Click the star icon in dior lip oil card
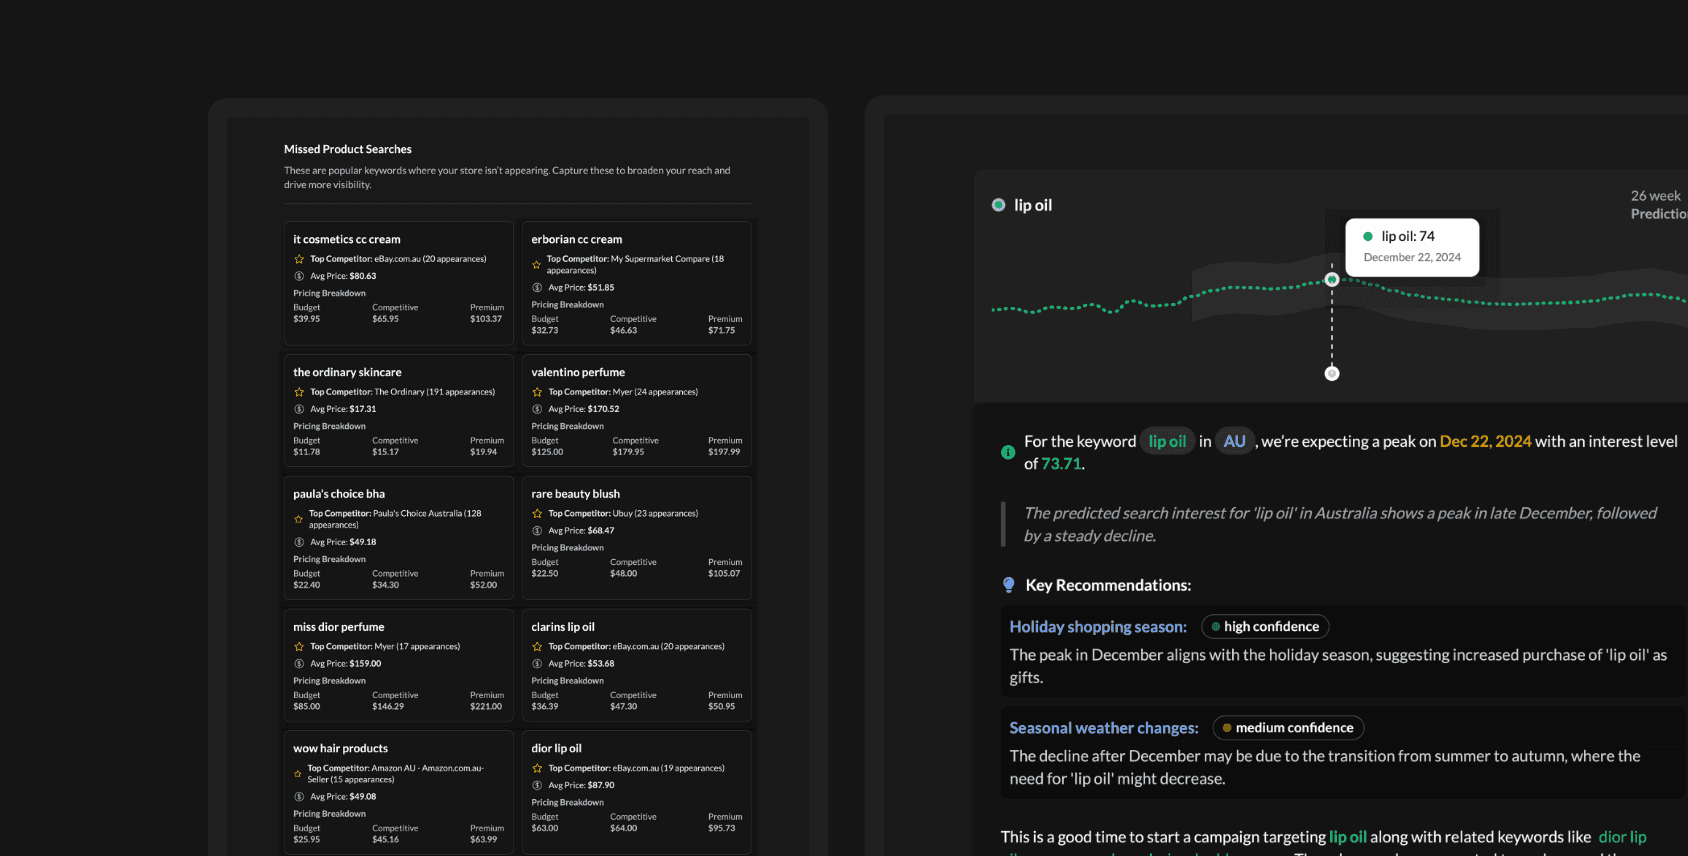Screen dimensions: 1688x856 pos(537,769)
